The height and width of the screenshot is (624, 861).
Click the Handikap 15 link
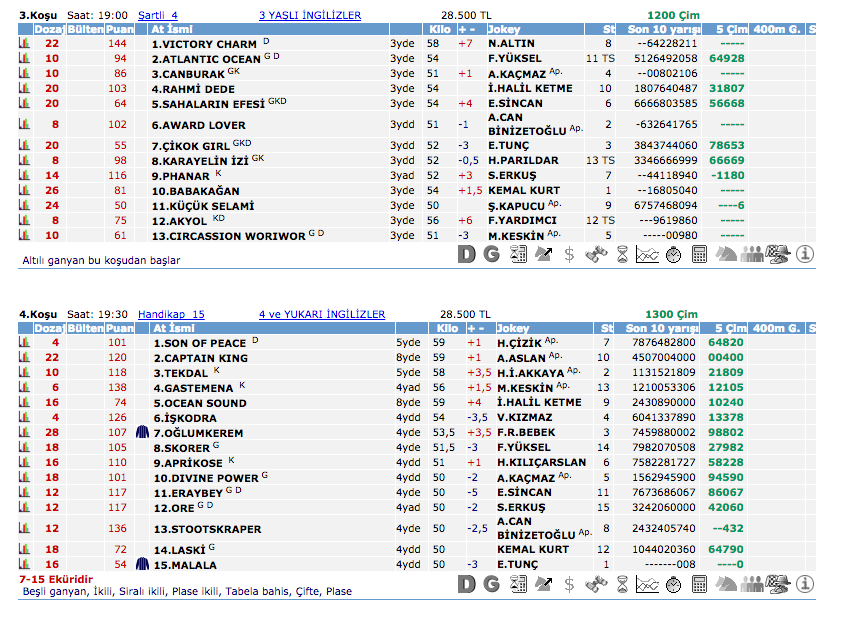(171, 314)
